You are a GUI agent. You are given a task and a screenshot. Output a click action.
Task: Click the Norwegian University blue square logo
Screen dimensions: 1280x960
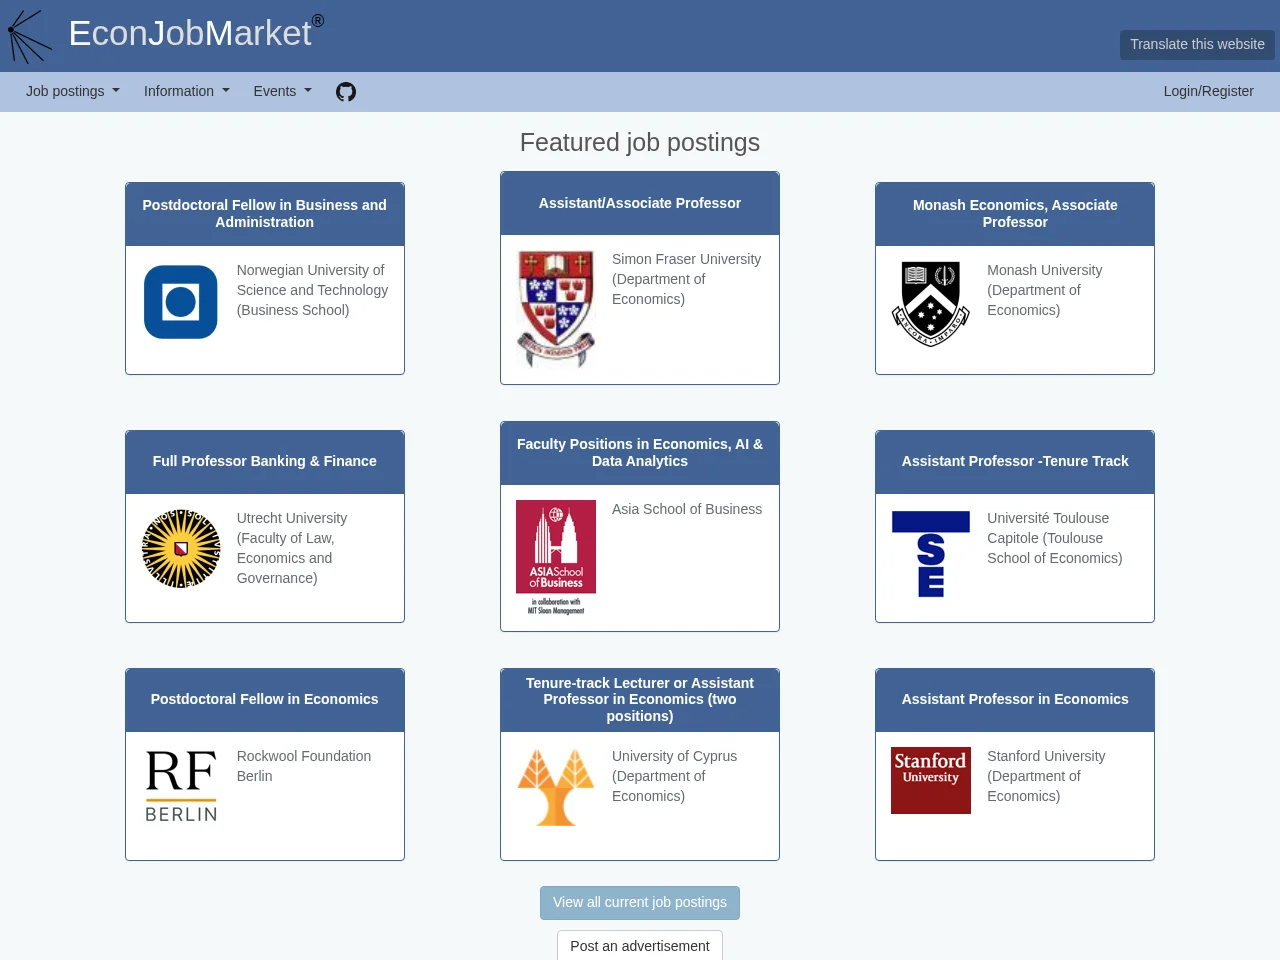click(x=181, y=302)
